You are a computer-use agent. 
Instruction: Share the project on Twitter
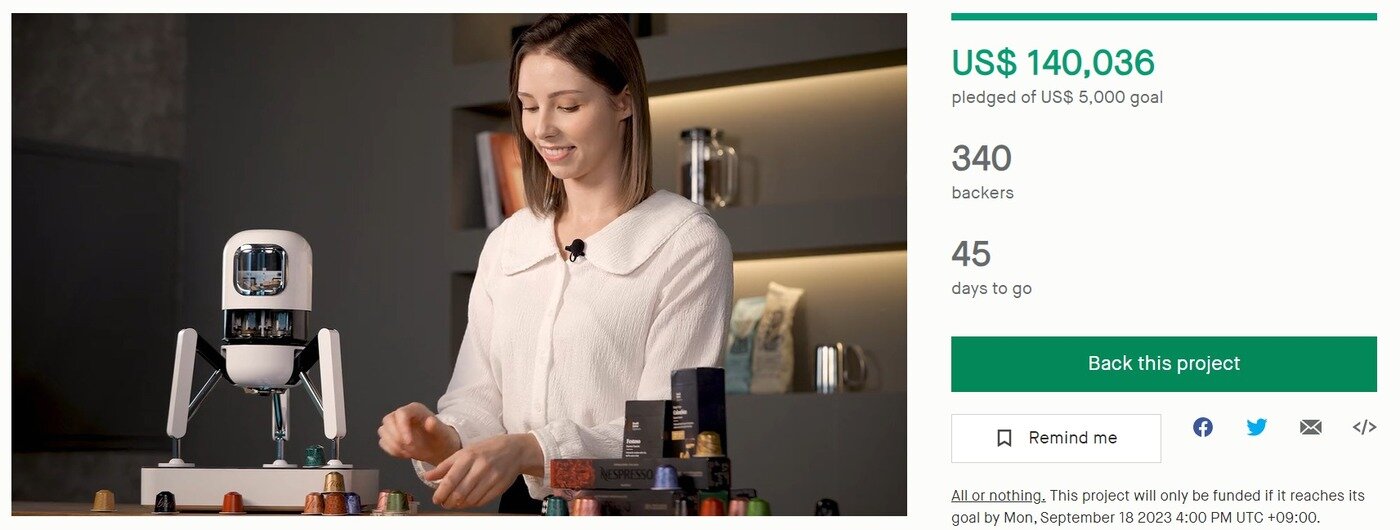[x=1257, y=427]
